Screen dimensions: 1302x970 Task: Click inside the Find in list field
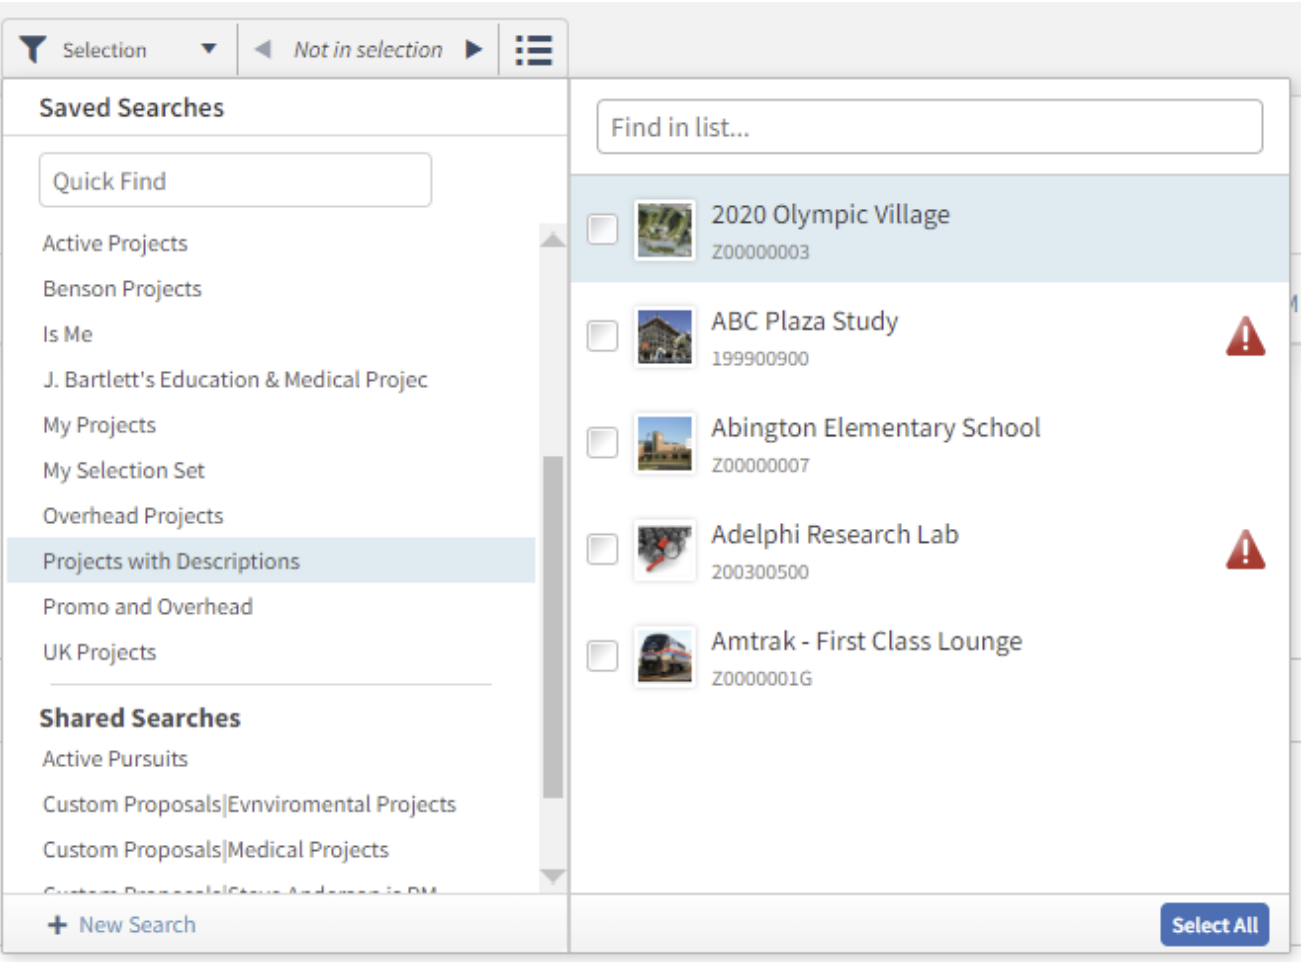tap(928, 126)
